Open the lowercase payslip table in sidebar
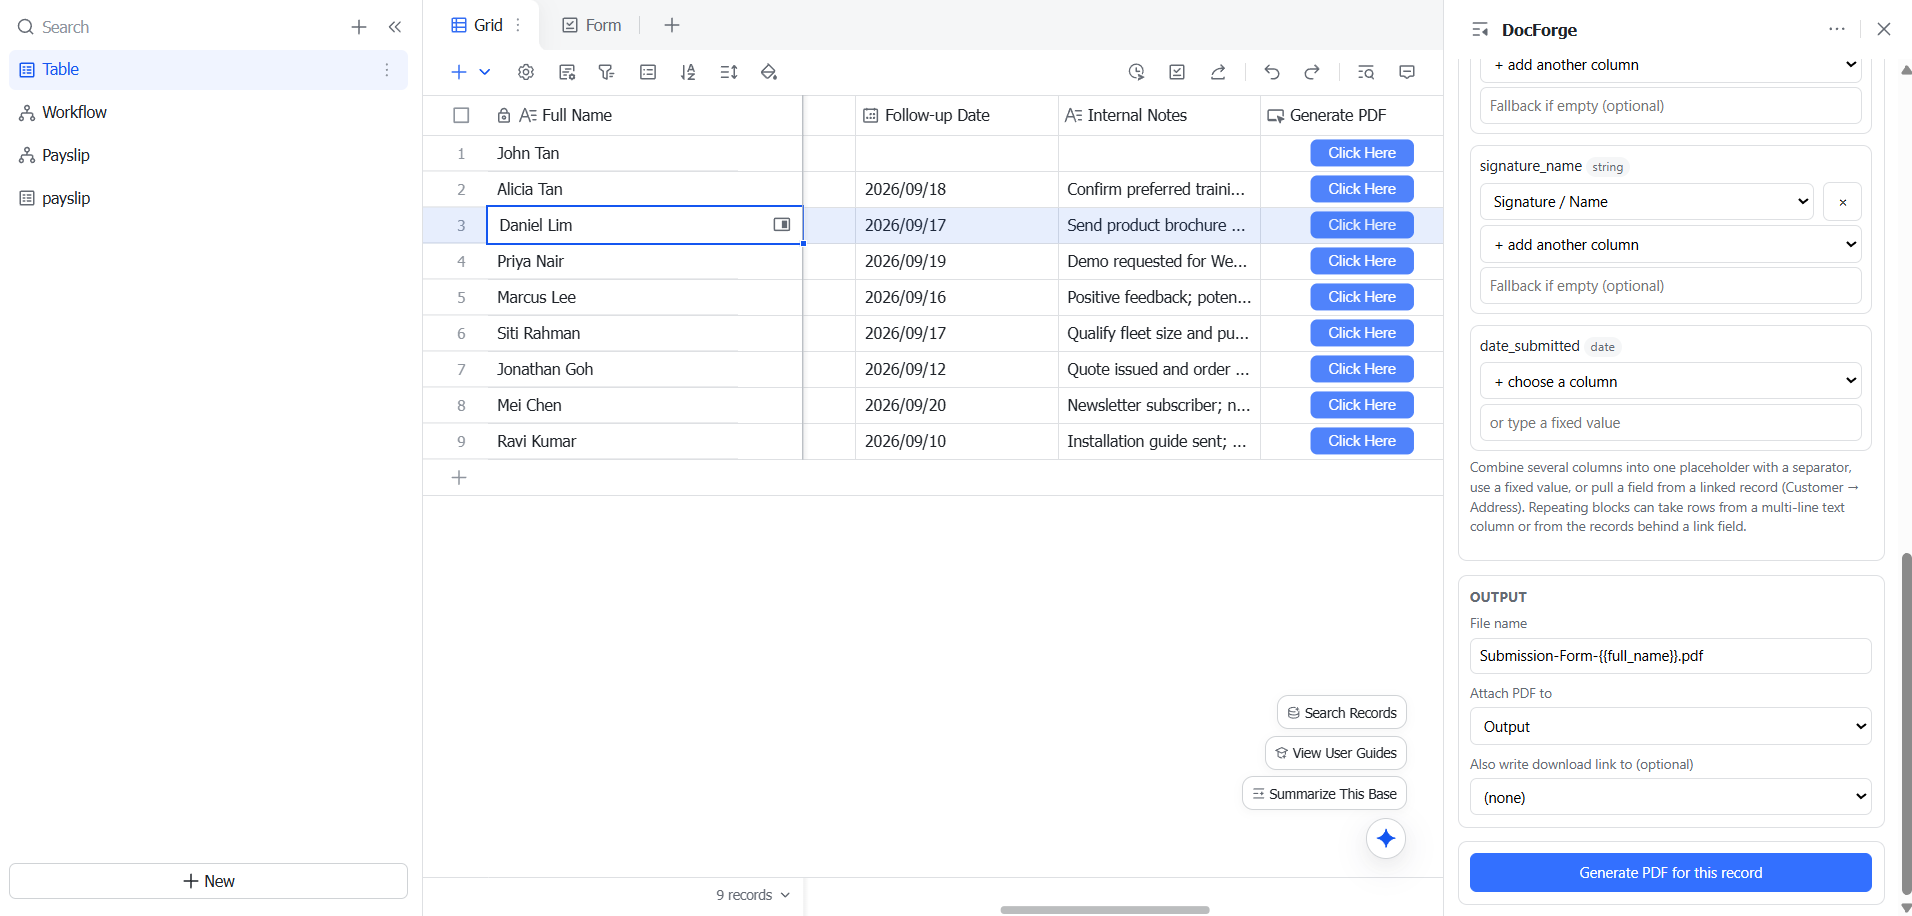The width and height of the screenshot is (1912, 916). tap(208, 198)
